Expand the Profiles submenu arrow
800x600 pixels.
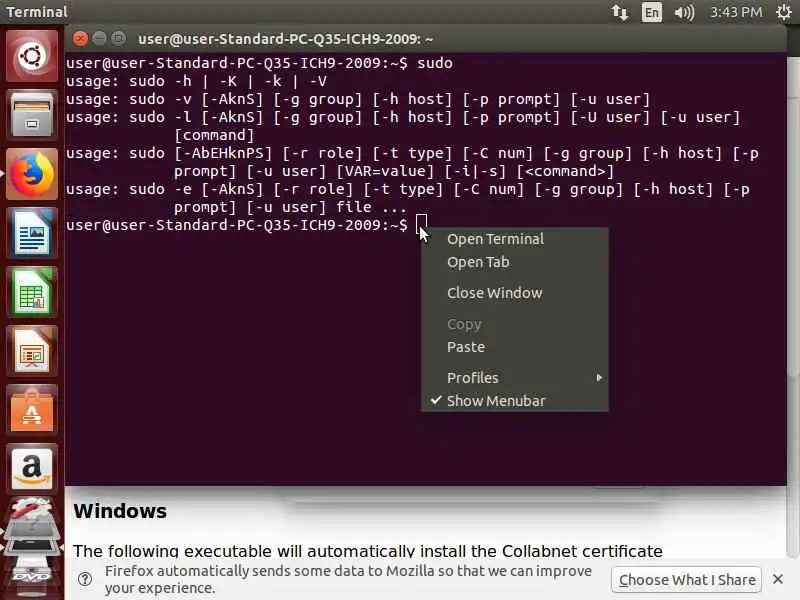point(599,378)
